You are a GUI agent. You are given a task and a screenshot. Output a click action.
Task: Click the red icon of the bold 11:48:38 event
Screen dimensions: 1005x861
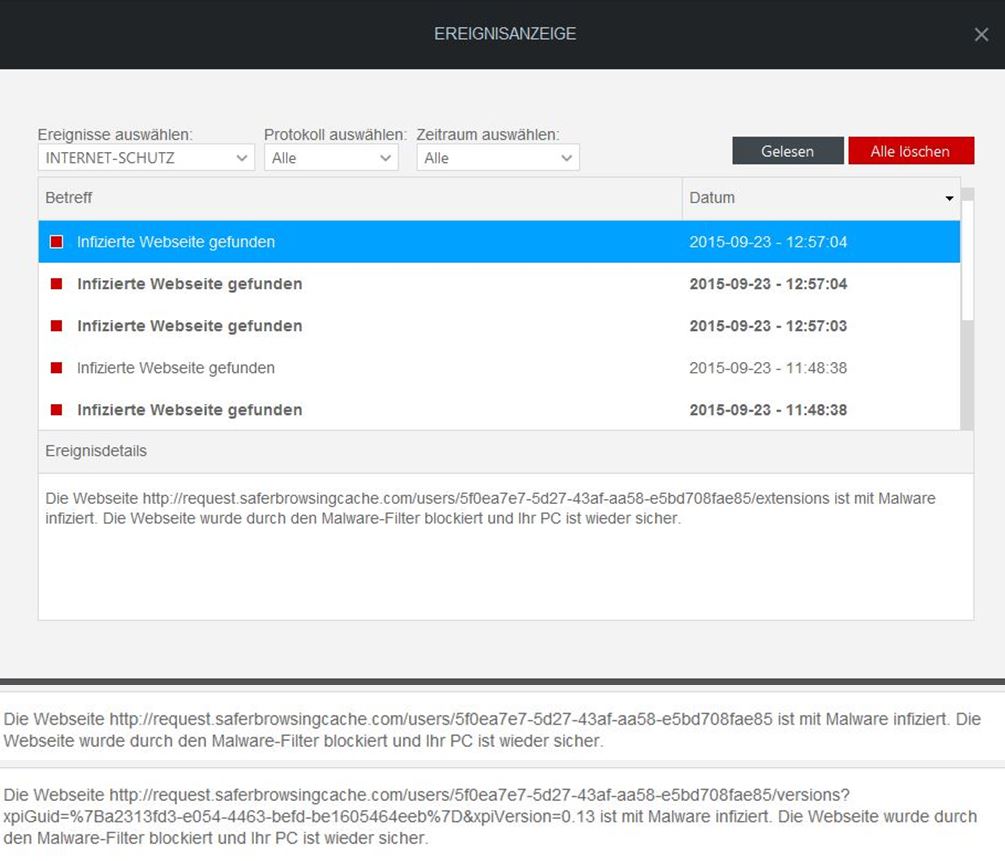click(56, 410)
